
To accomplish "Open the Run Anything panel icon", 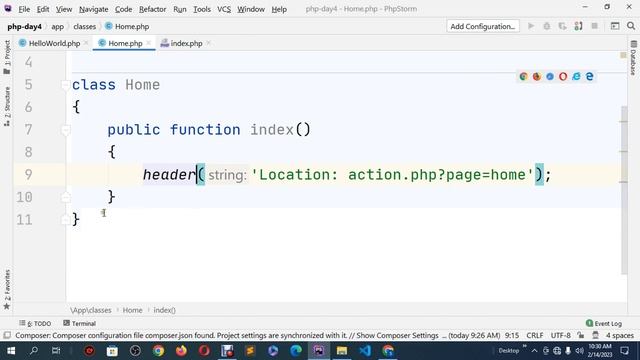I will coord(615,26).
